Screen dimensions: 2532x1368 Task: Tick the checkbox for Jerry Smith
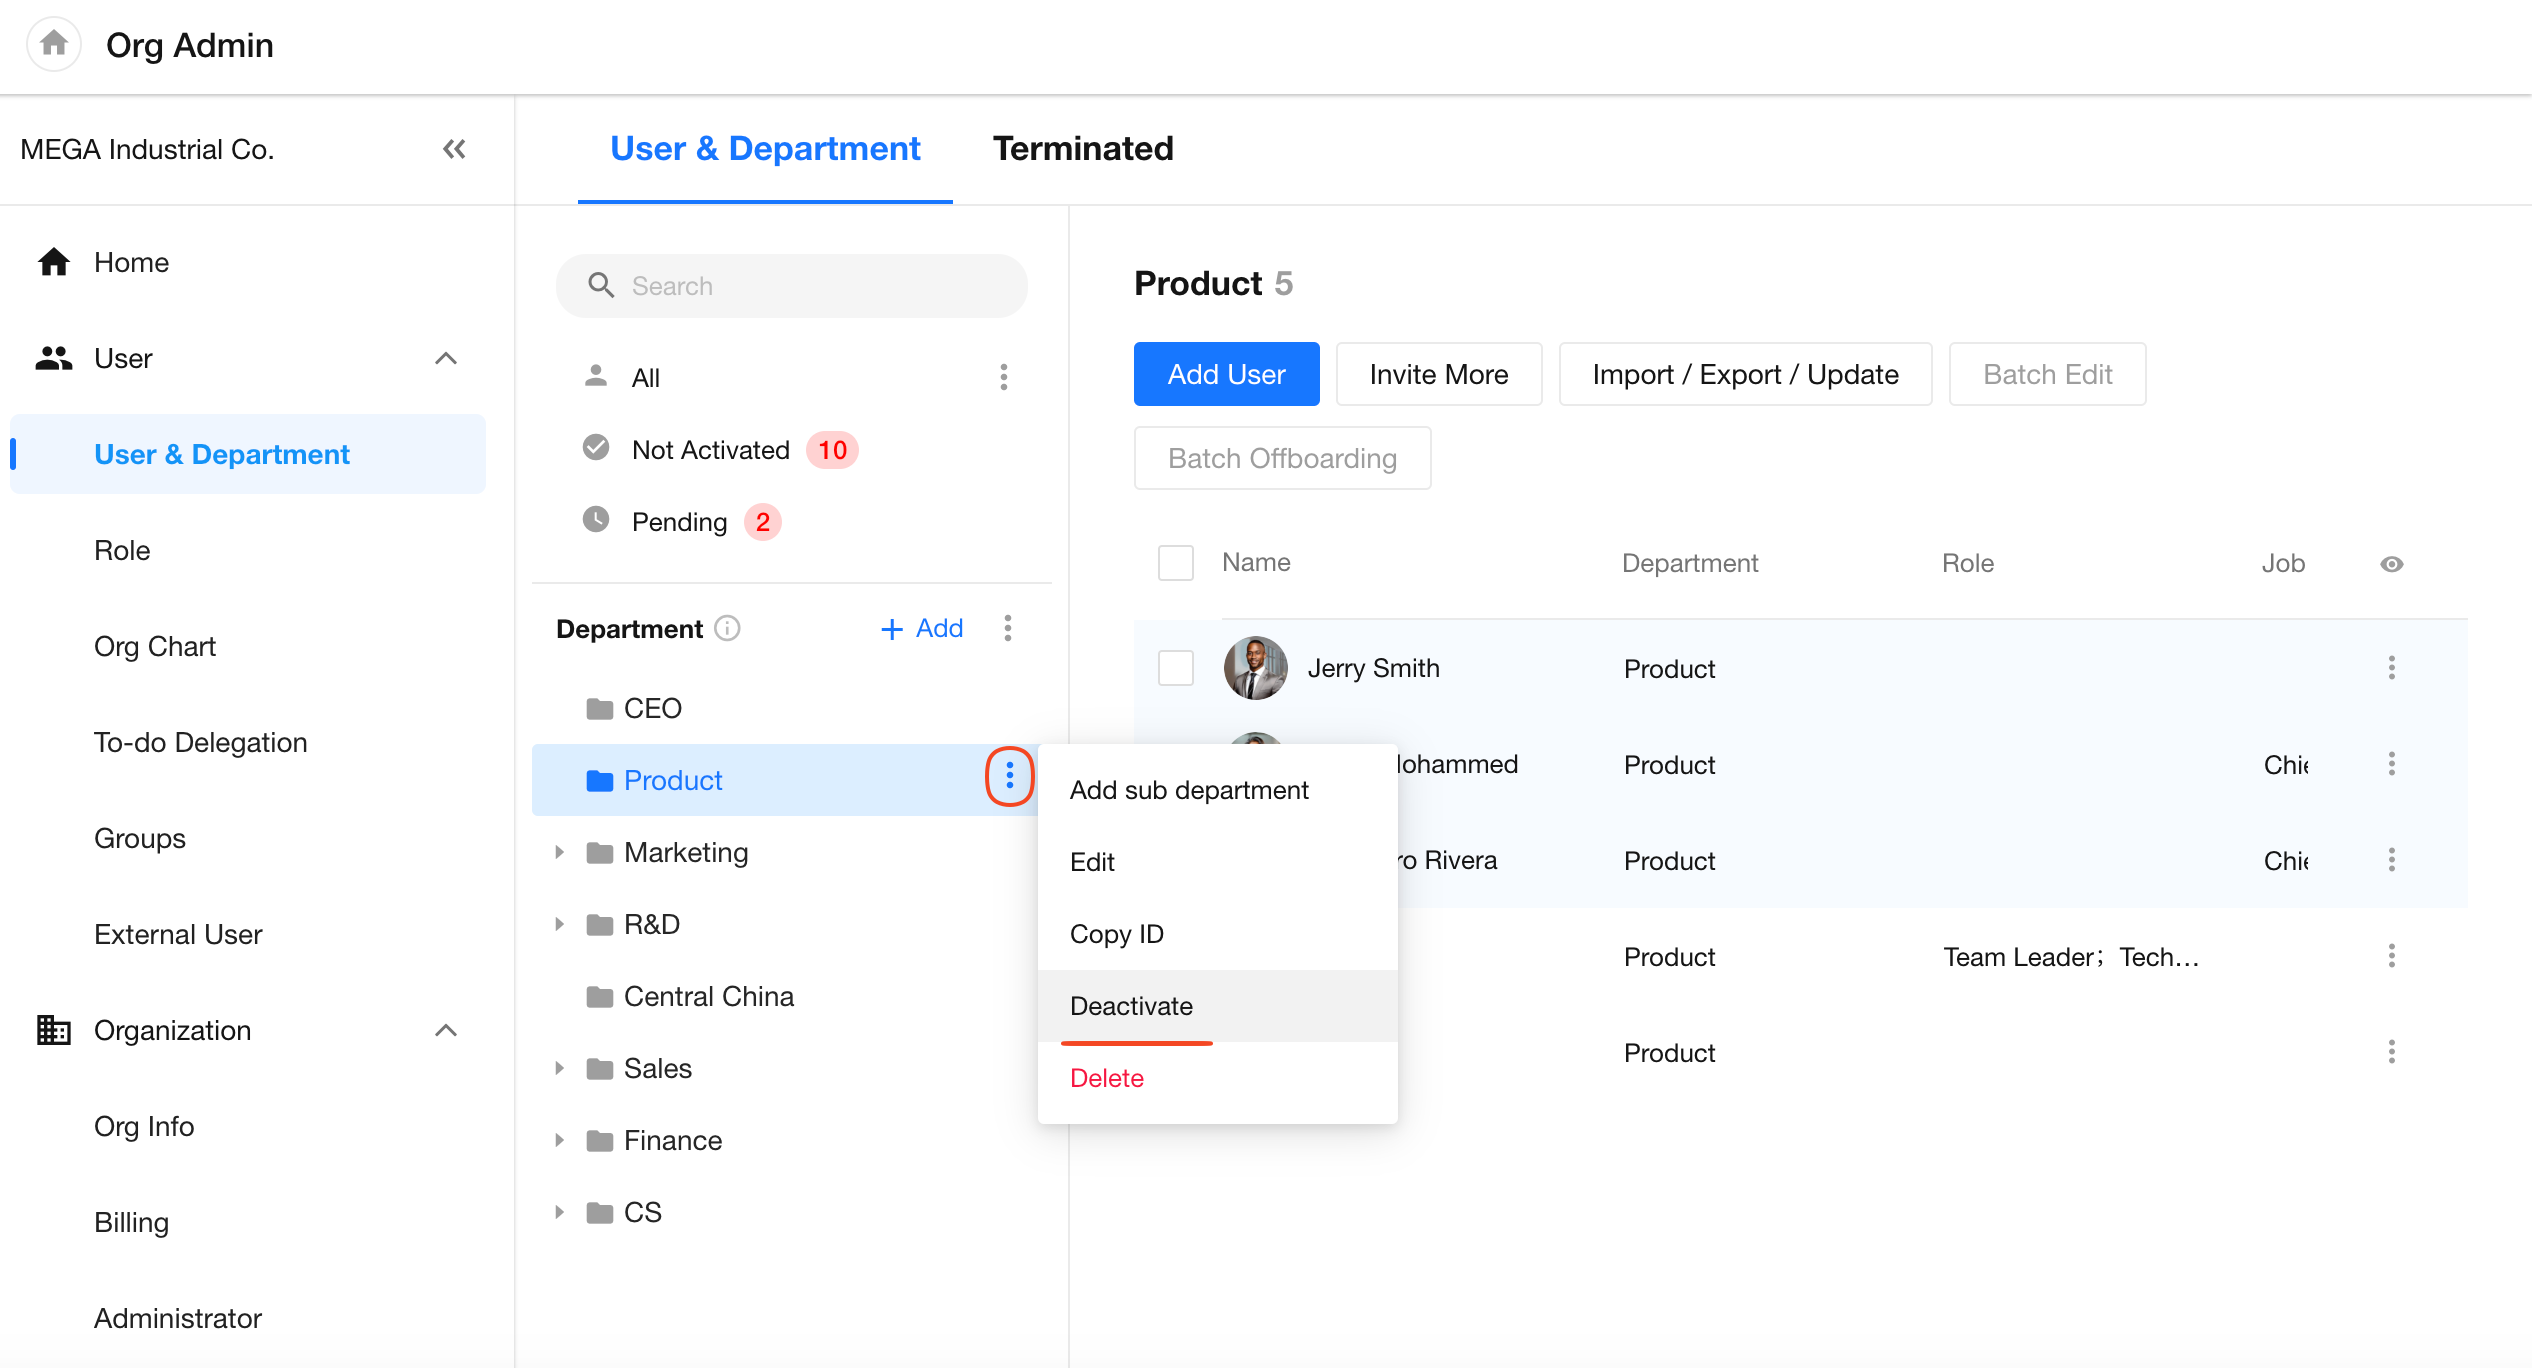pyautogui.click(x=1175, y=668)
